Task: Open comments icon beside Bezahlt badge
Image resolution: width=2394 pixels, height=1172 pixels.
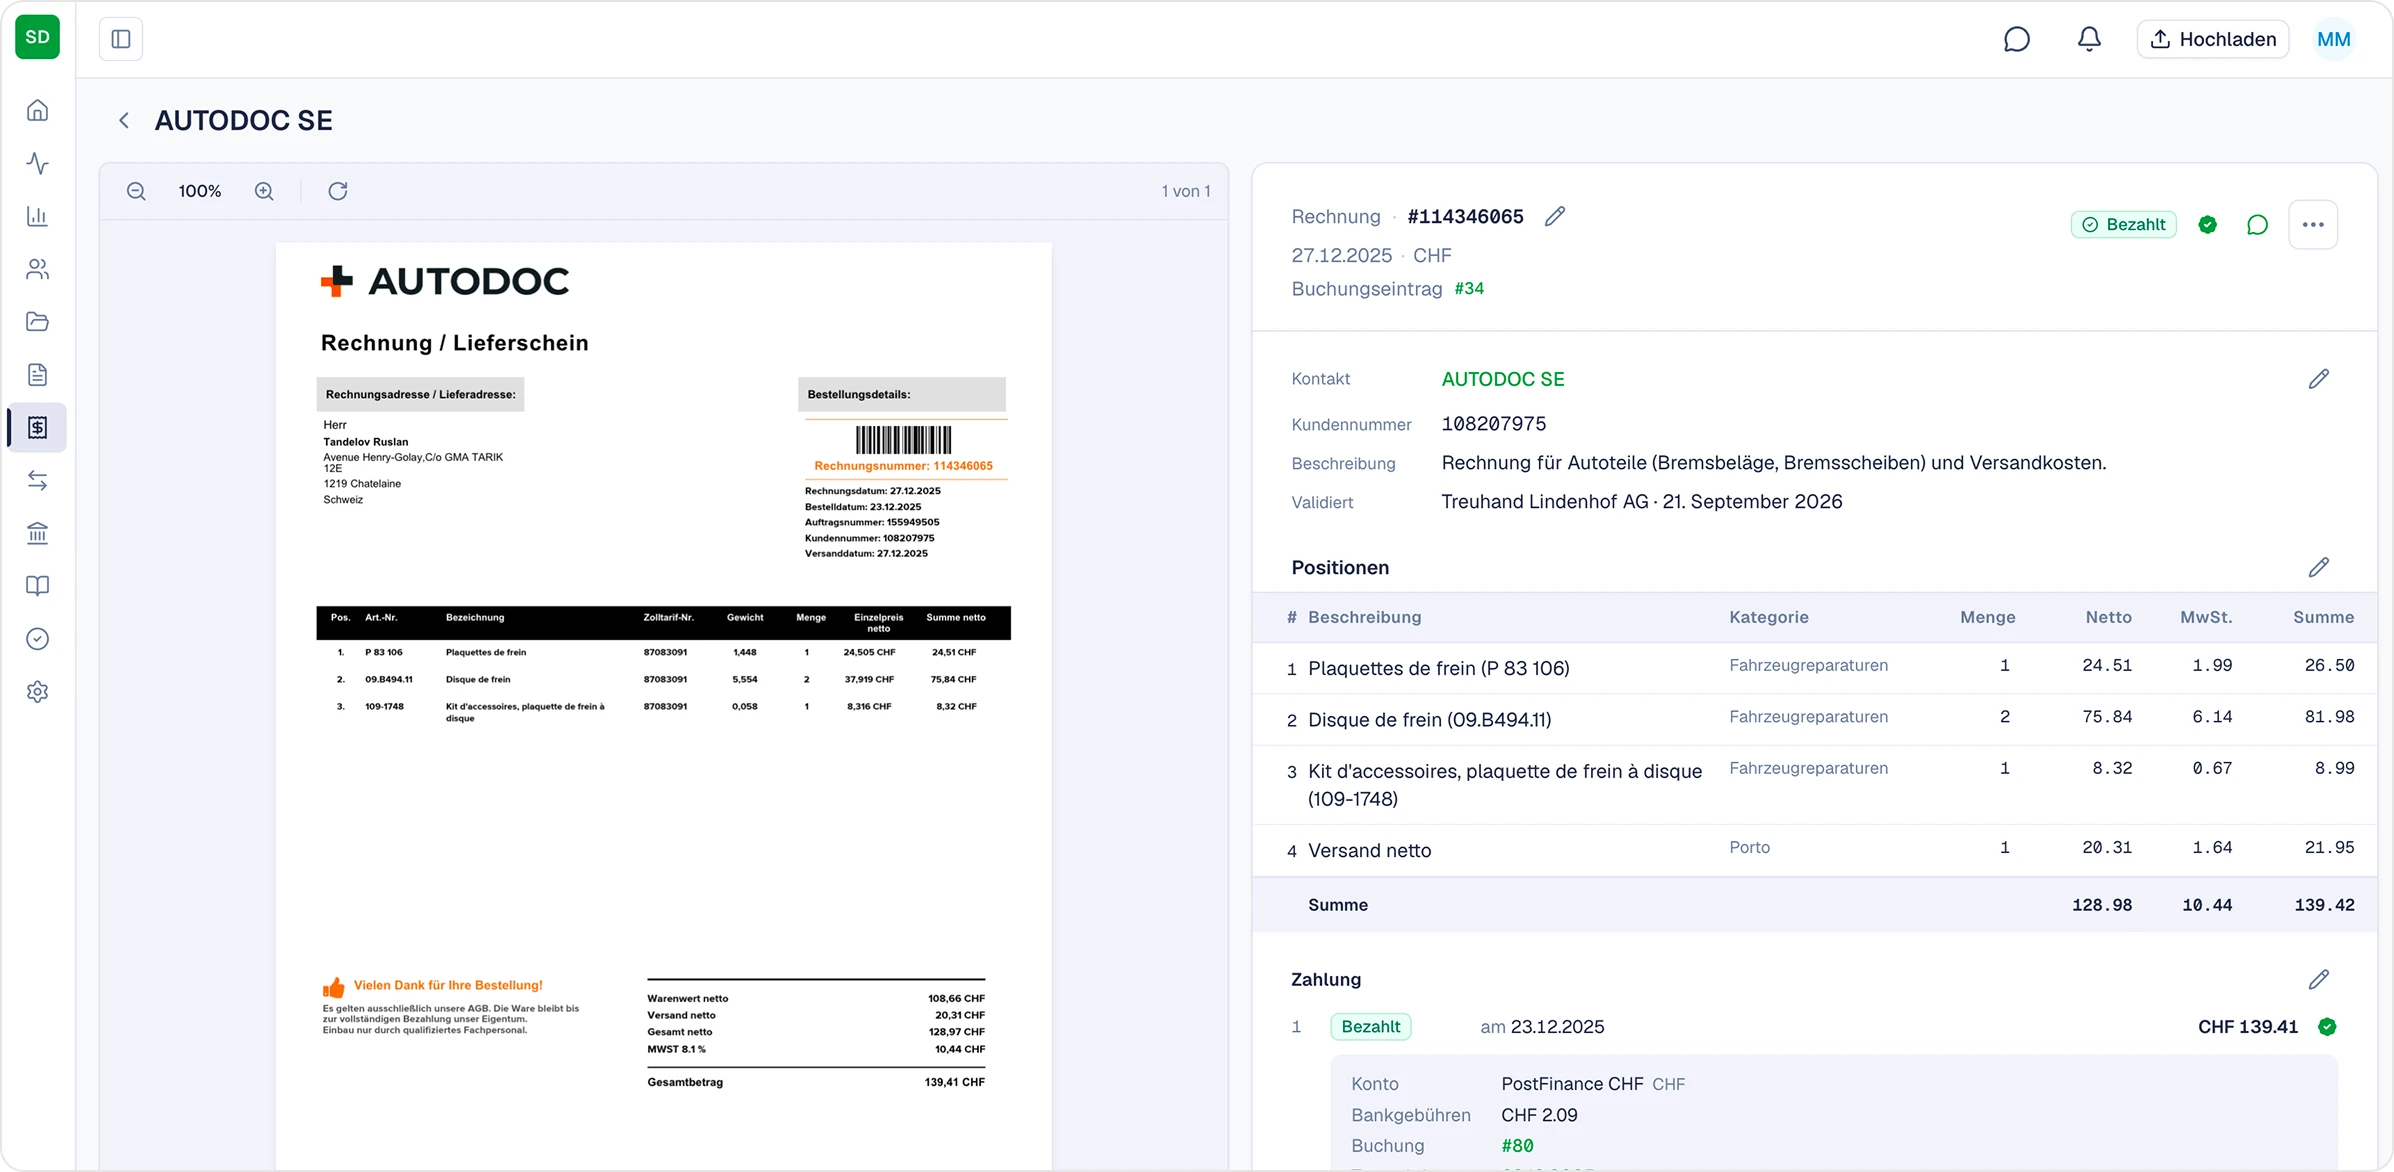Action: [x=2257, y=225]
